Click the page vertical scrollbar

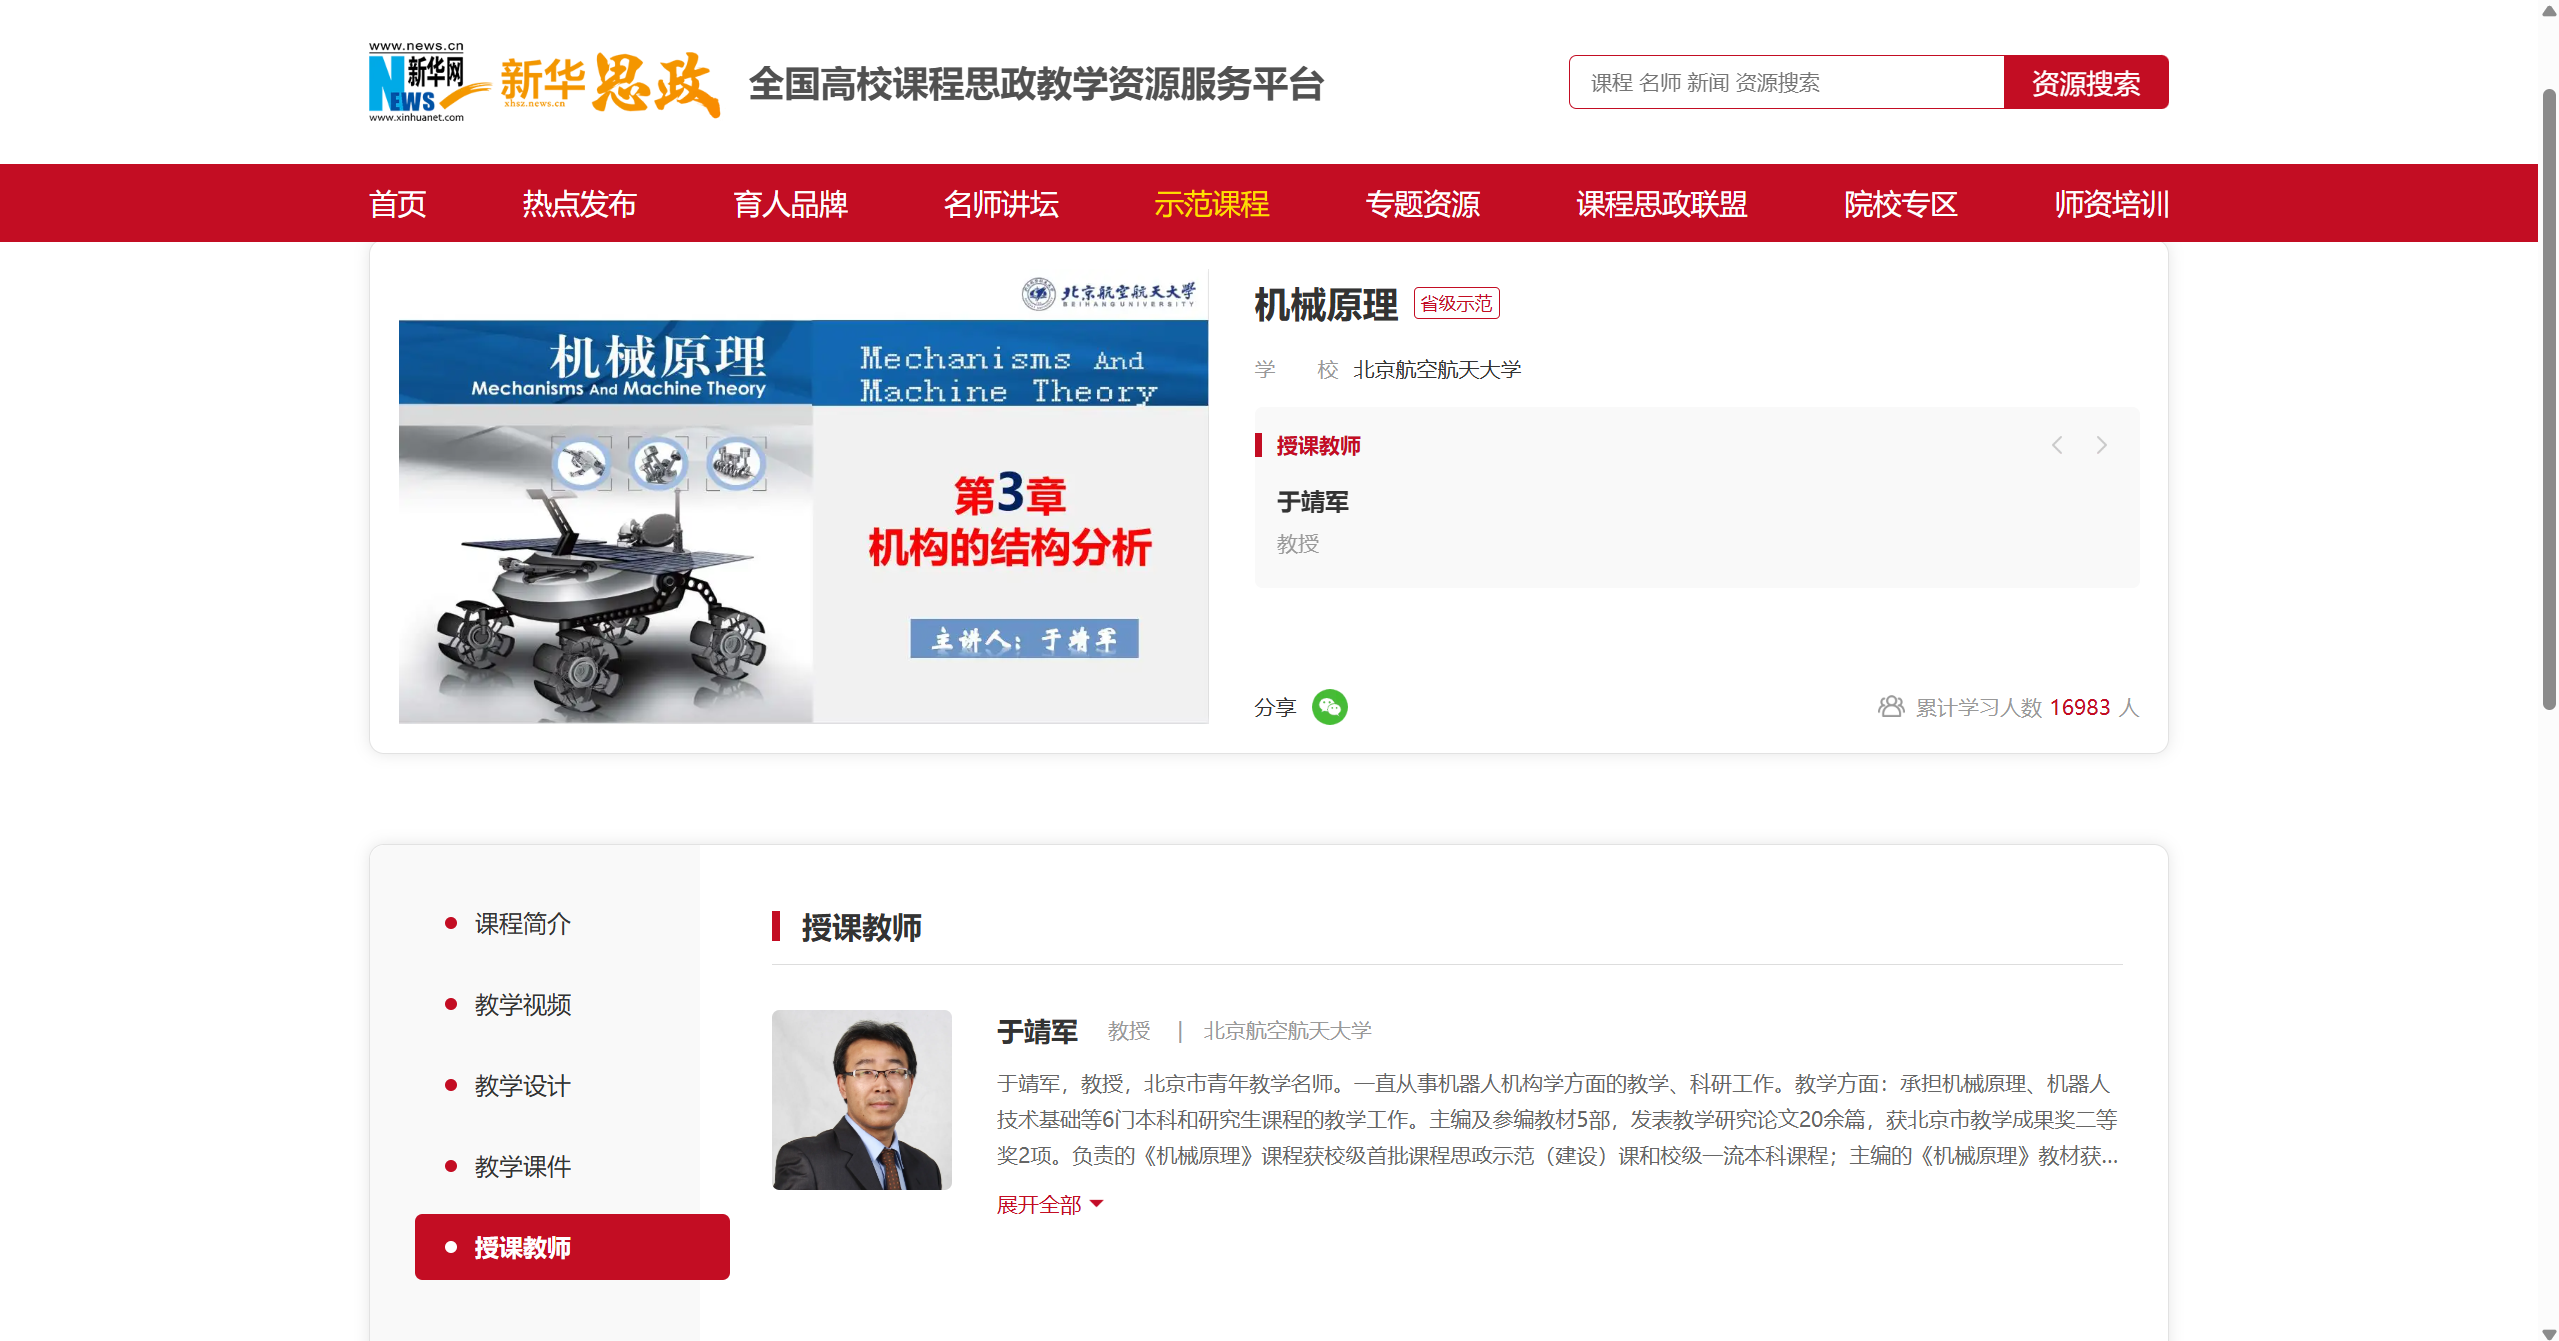(x=2549, y=400)
